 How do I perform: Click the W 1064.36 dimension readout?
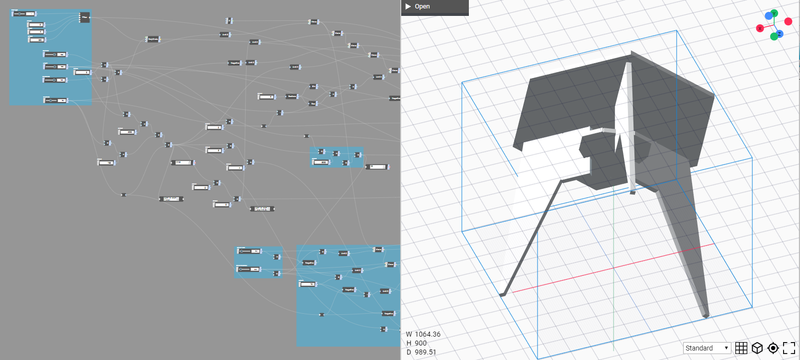(x=423, y=335)
